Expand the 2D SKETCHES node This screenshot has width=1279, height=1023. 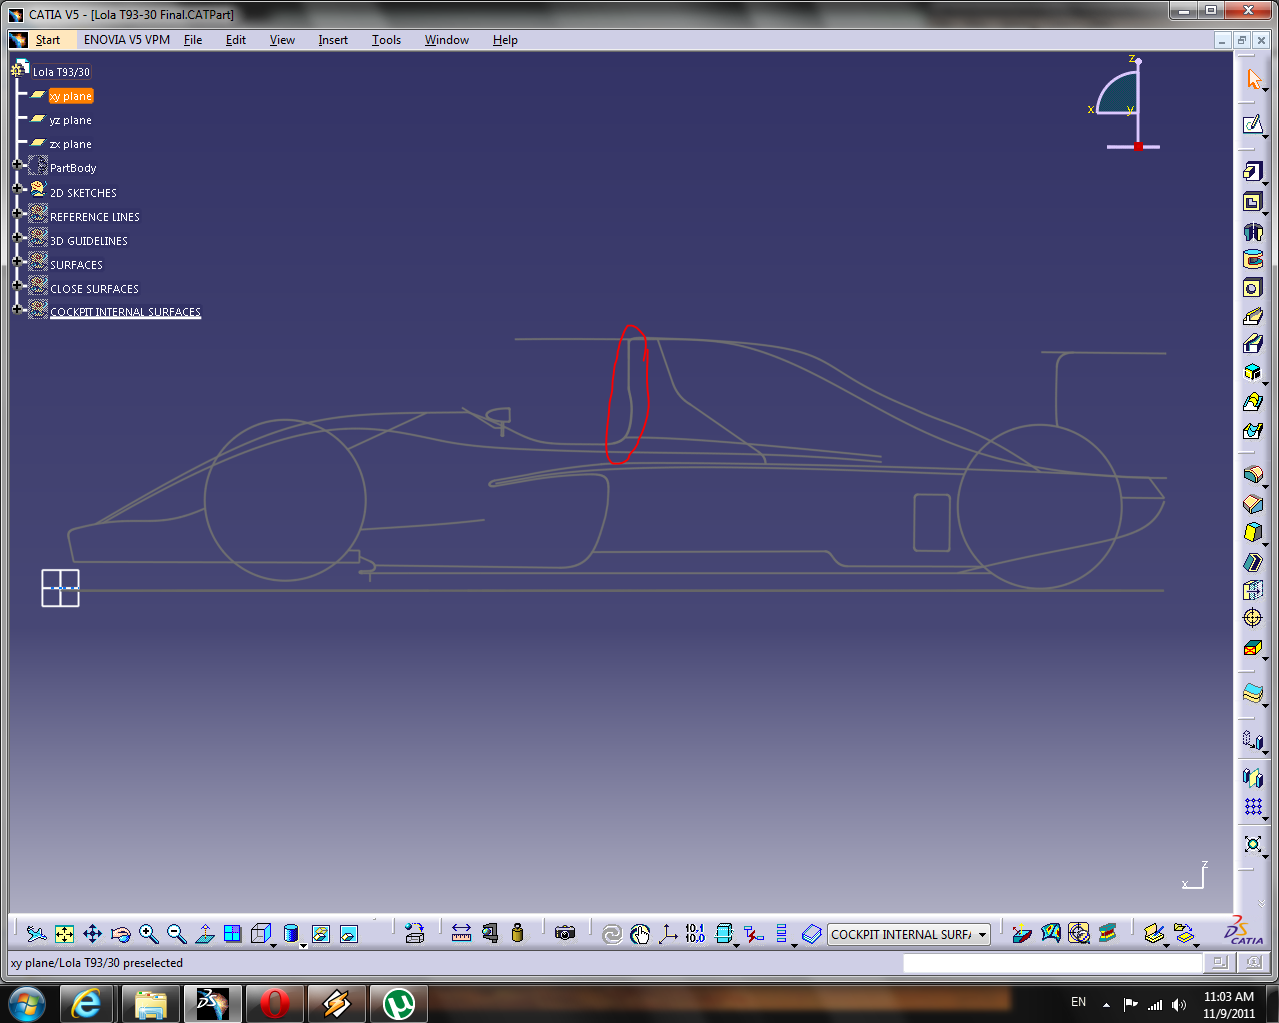[x=17, y=188]
